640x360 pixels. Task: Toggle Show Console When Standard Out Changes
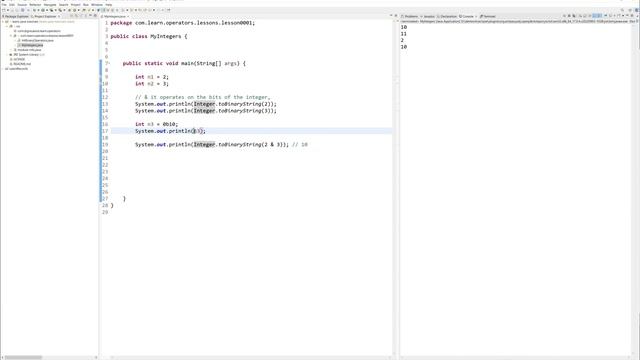point(594,16)
